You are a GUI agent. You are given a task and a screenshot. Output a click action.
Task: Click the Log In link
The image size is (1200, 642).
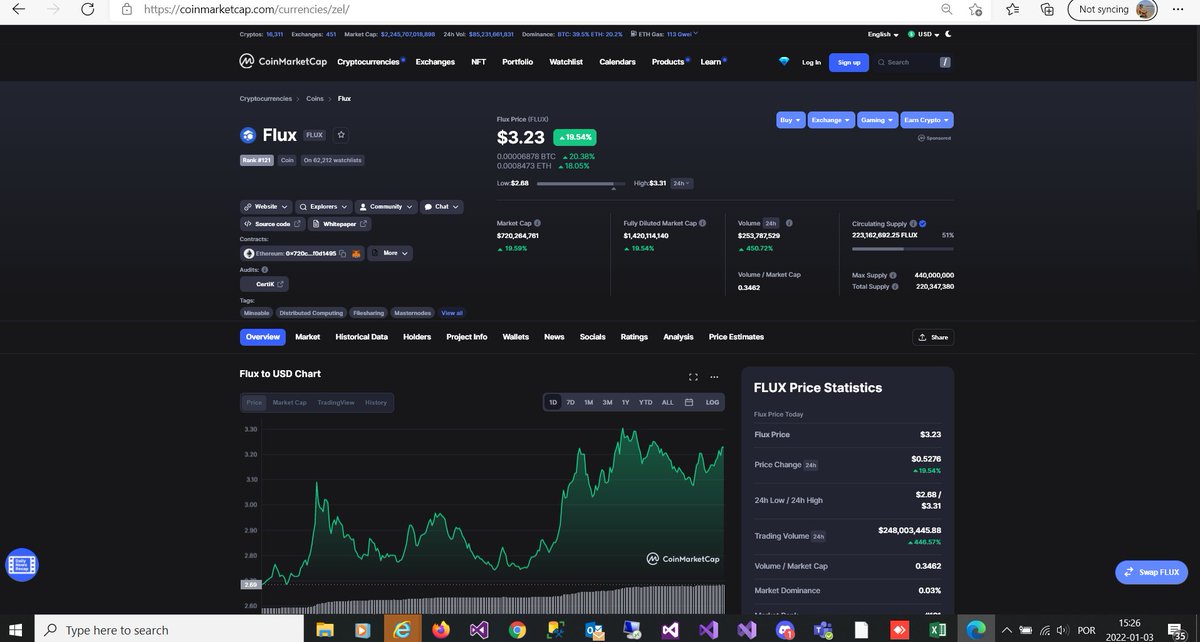click(x=811, y=62)
